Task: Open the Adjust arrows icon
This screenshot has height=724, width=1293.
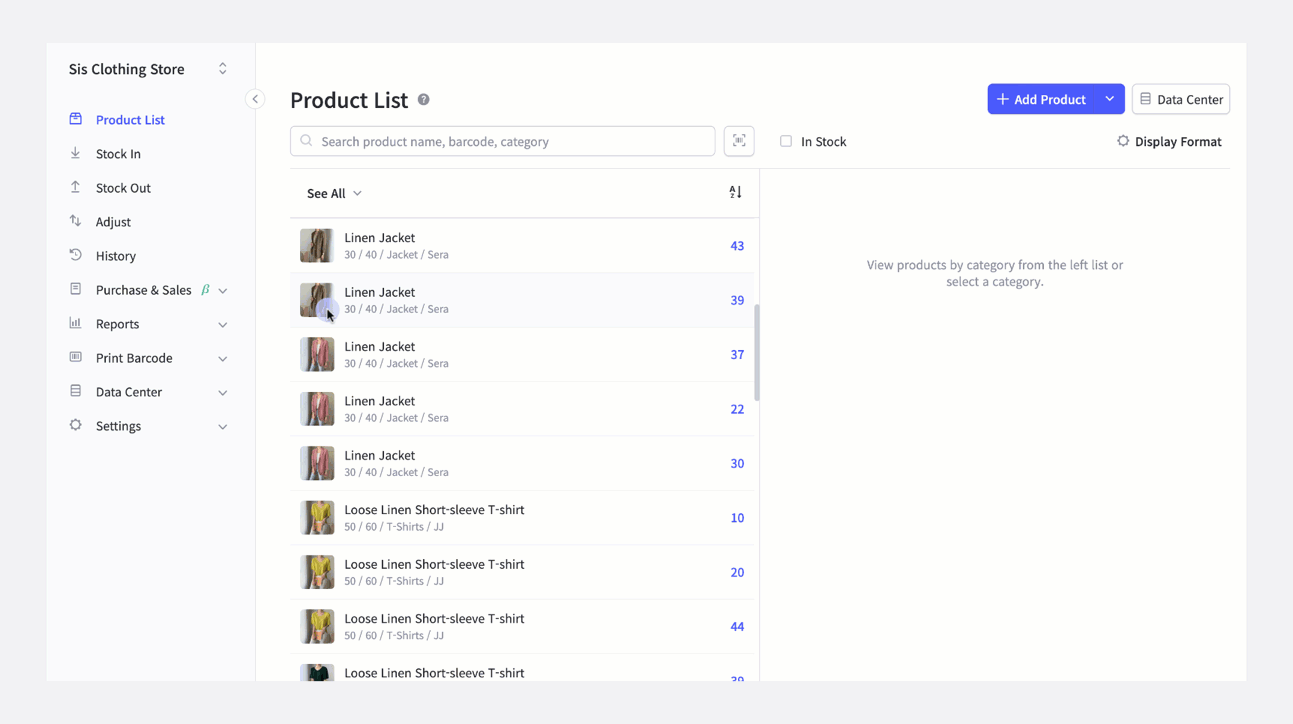Action: [75, 221]
